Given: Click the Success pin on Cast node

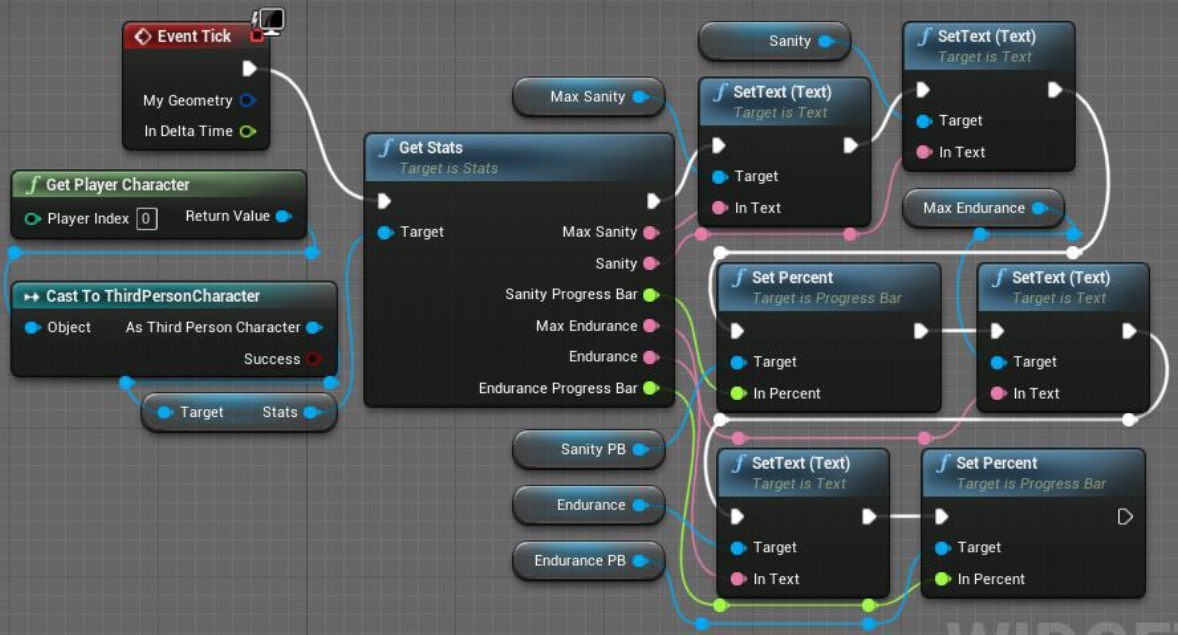Looking at the screenshot, I should 314,359.
